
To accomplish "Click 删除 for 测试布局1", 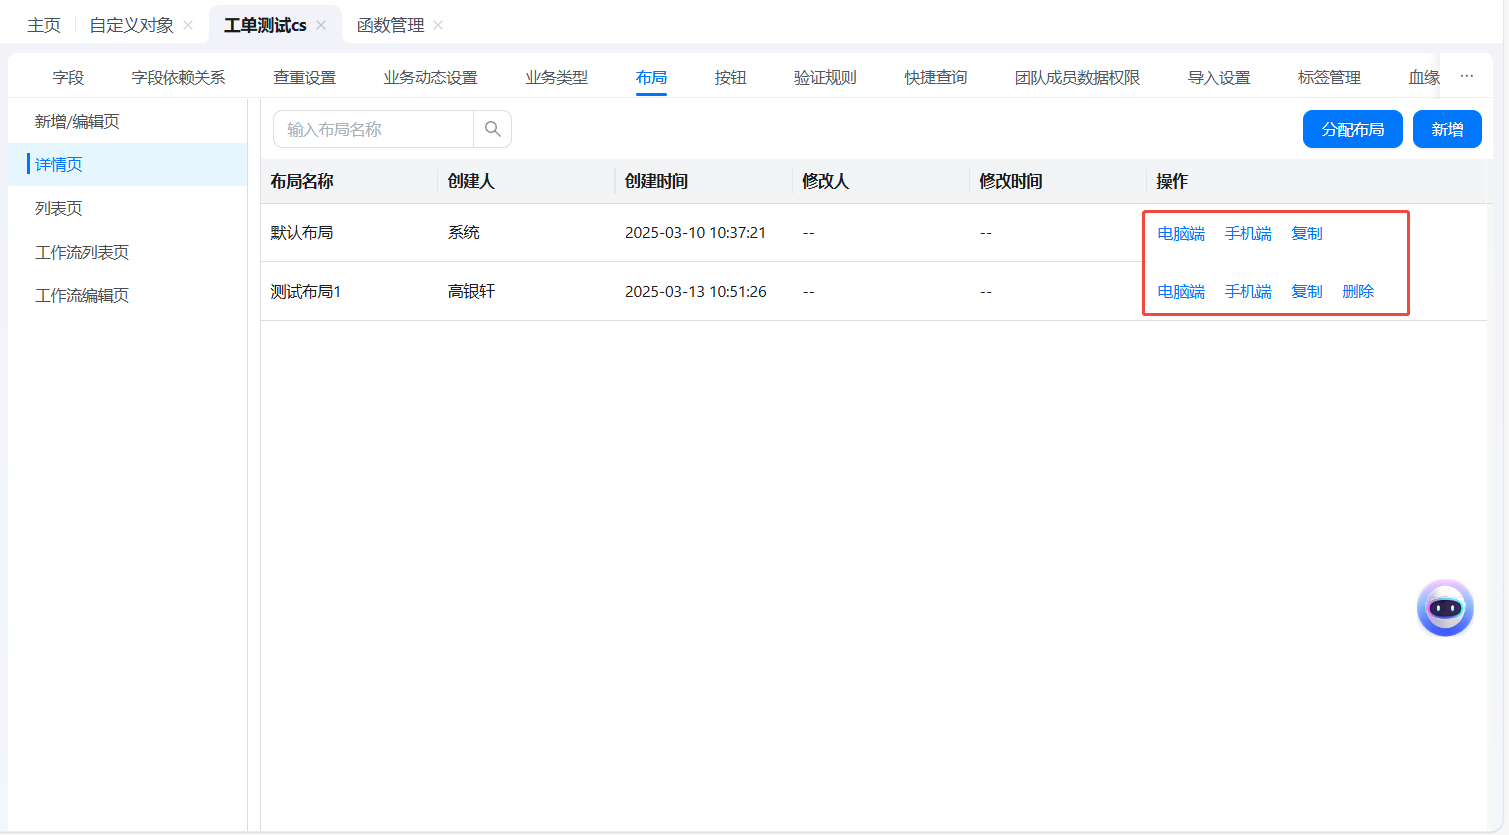I will pyautogui.click(x=1358, y=291).
